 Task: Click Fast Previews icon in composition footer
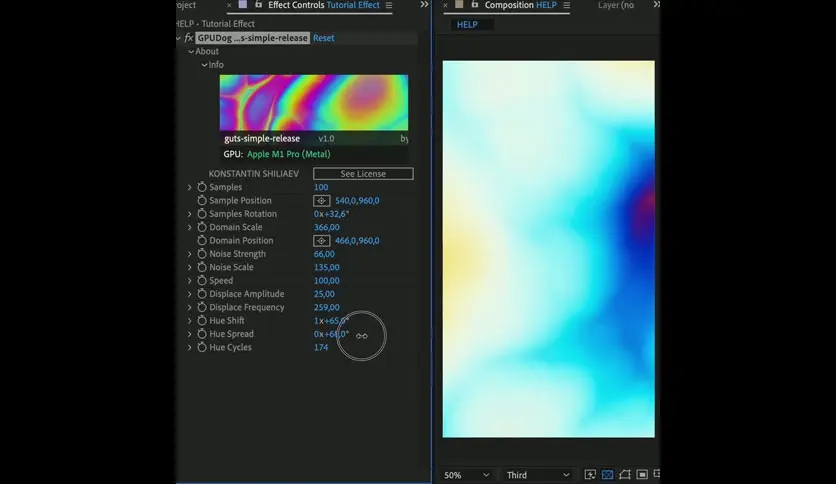click(x=590, y=474)
